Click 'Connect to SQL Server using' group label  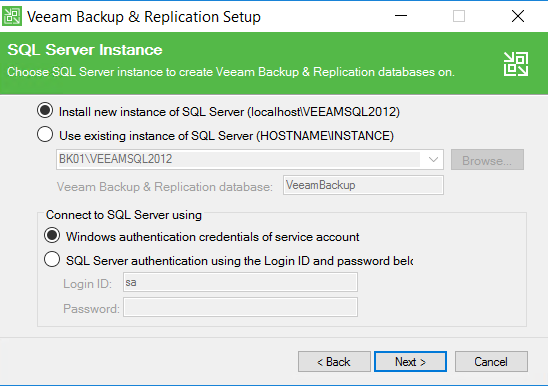coord(124,215)
